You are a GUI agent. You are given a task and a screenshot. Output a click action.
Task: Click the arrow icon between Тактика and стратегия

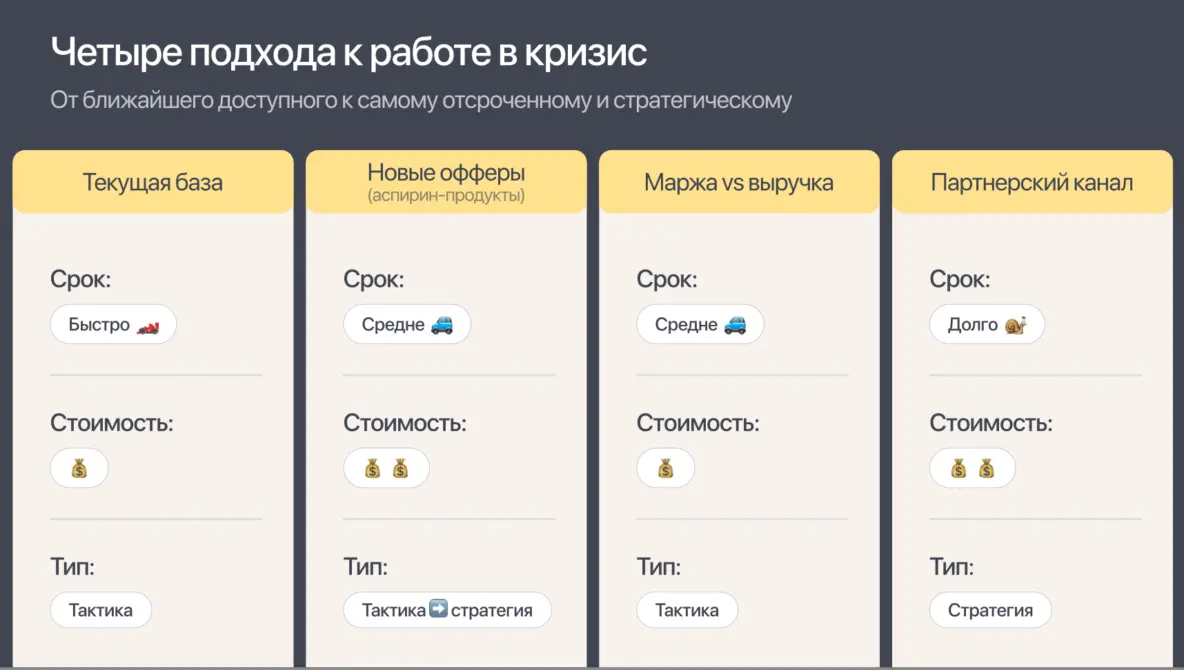[x=439, y=608]
